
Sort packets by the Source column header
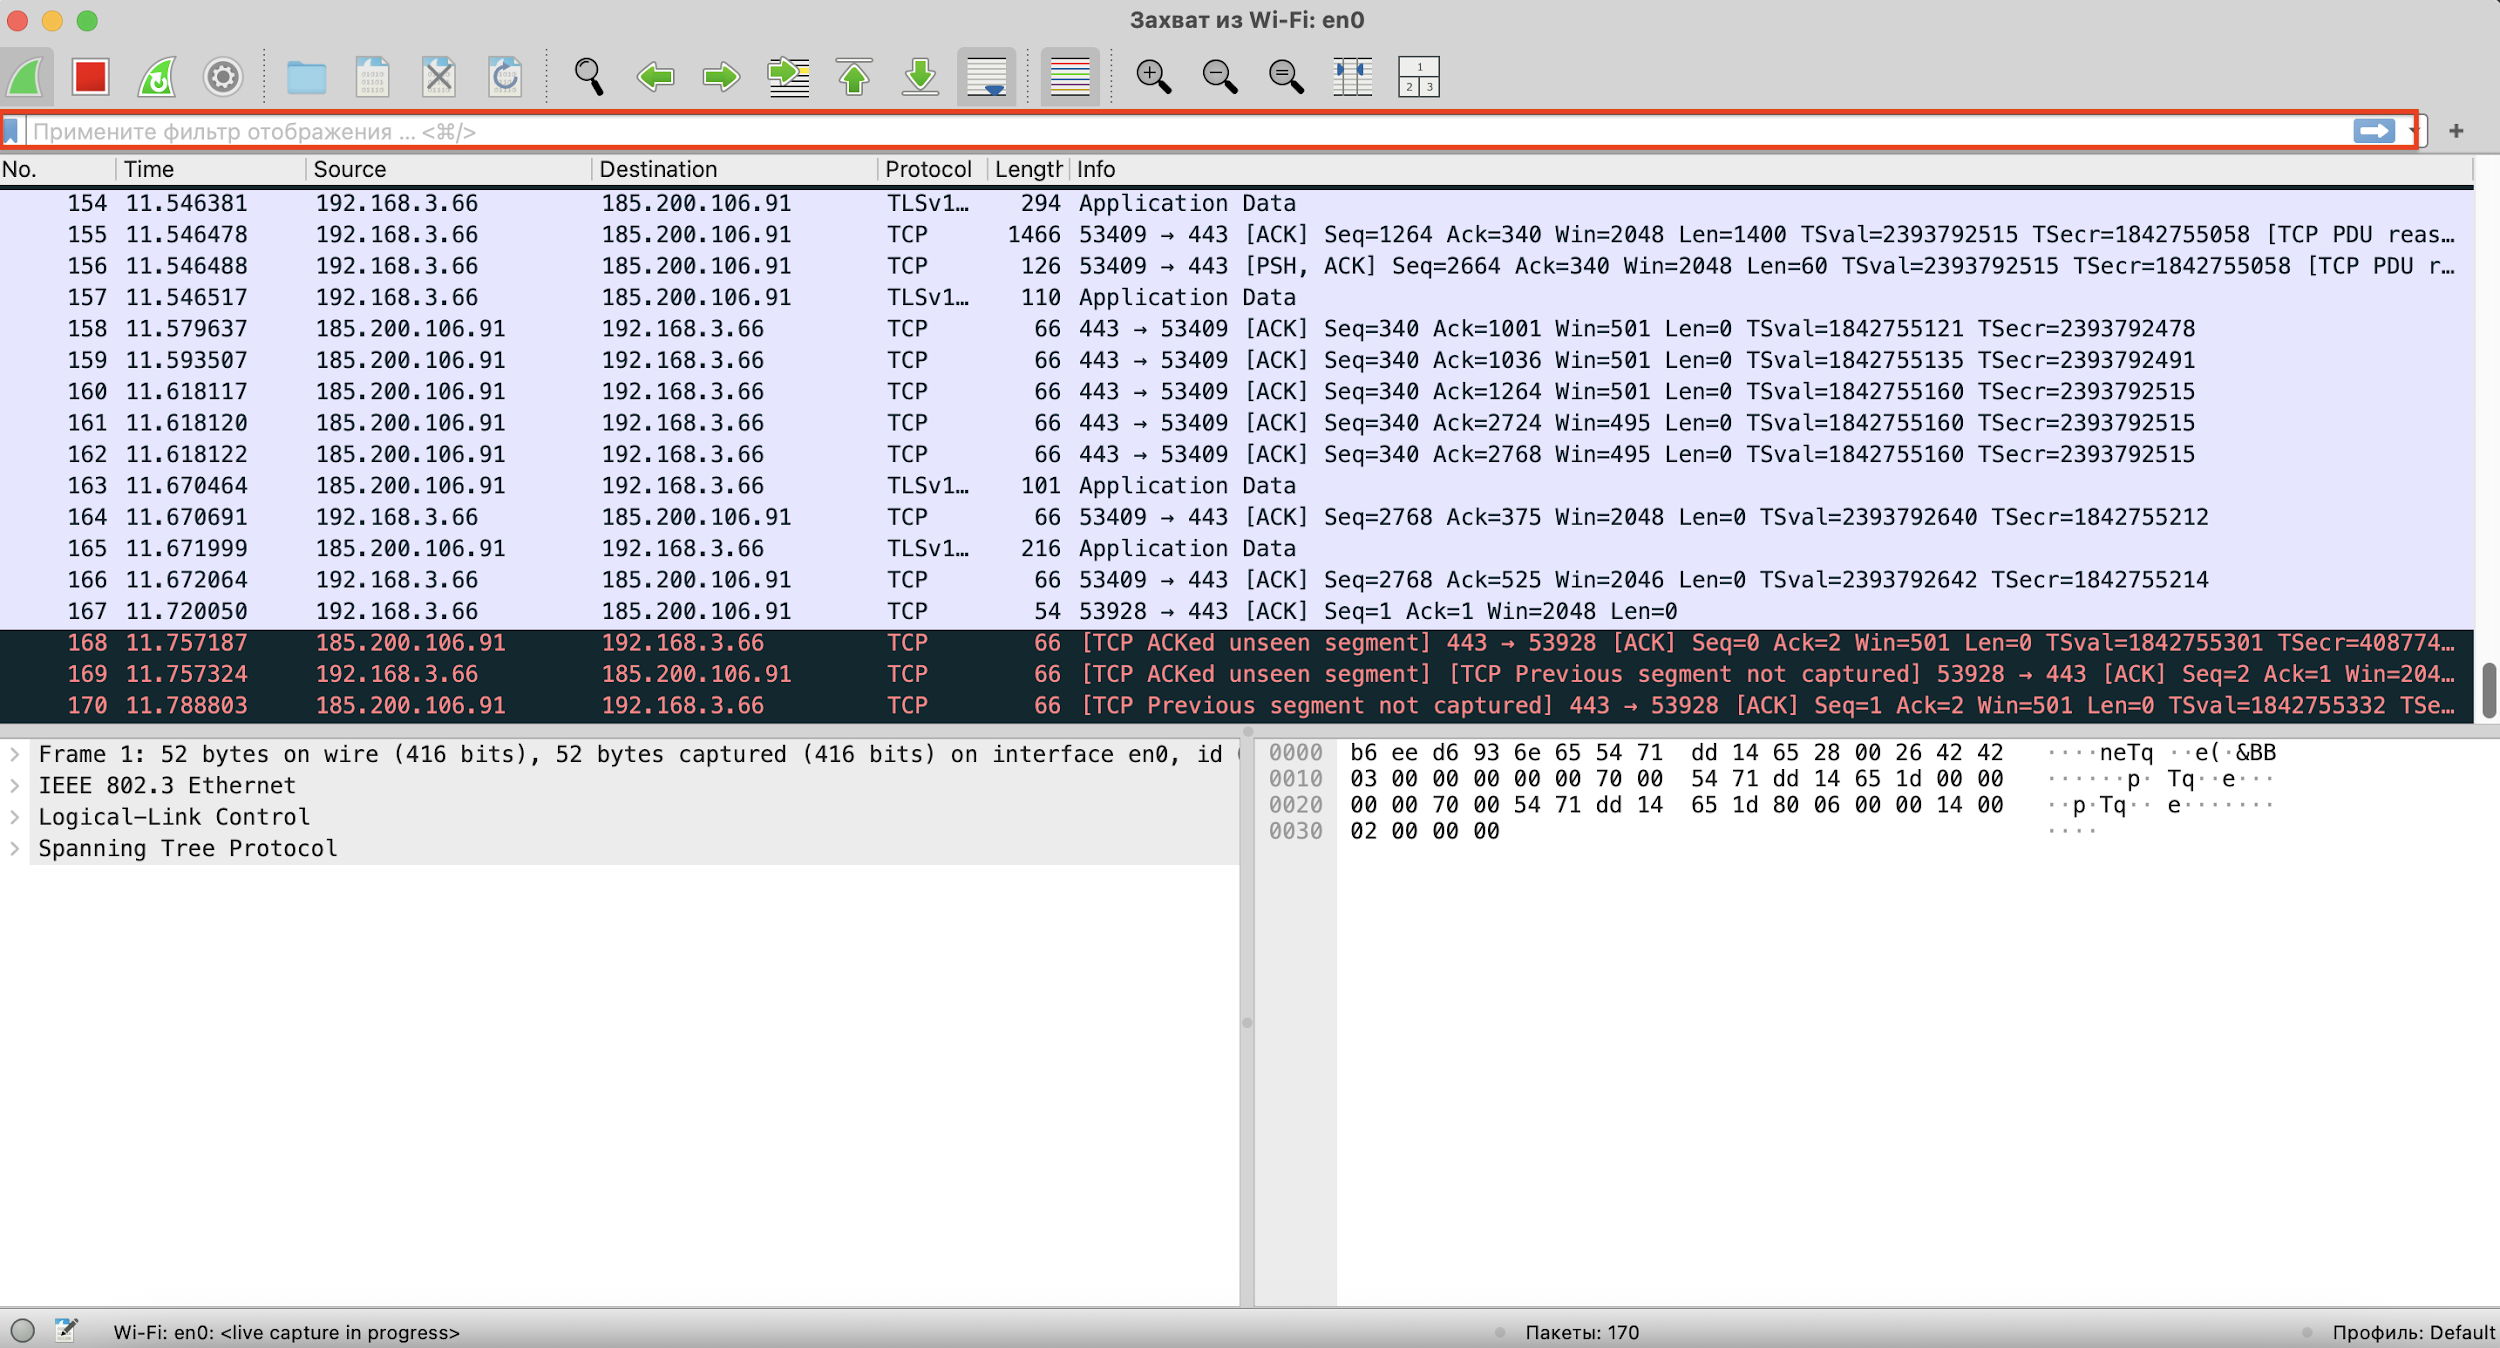pos(350,169)
